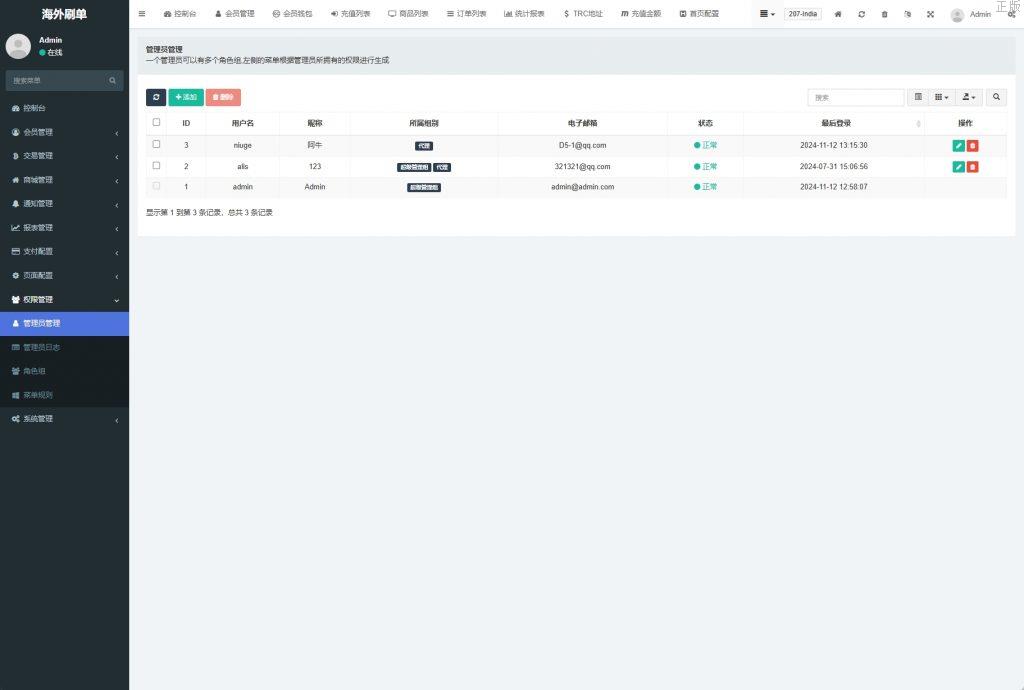
Task: Check the niuge row checkbox
Action: point(156,144)
